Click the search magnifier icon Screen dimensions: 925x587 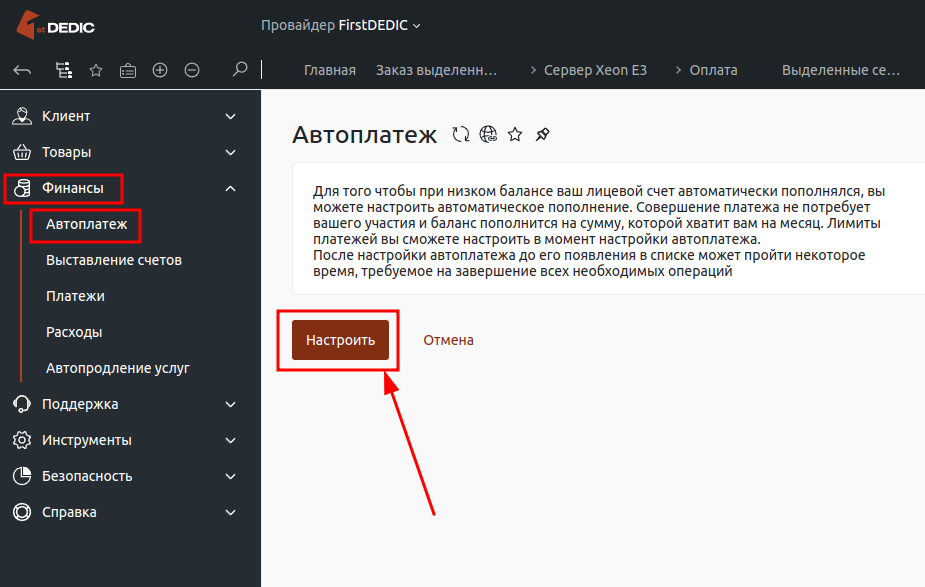point(240,69)
